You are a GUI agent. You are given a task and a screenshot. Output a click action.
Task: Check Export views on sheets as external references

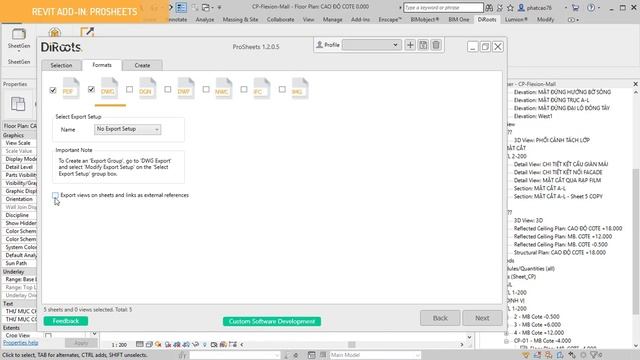click(55, 196)
